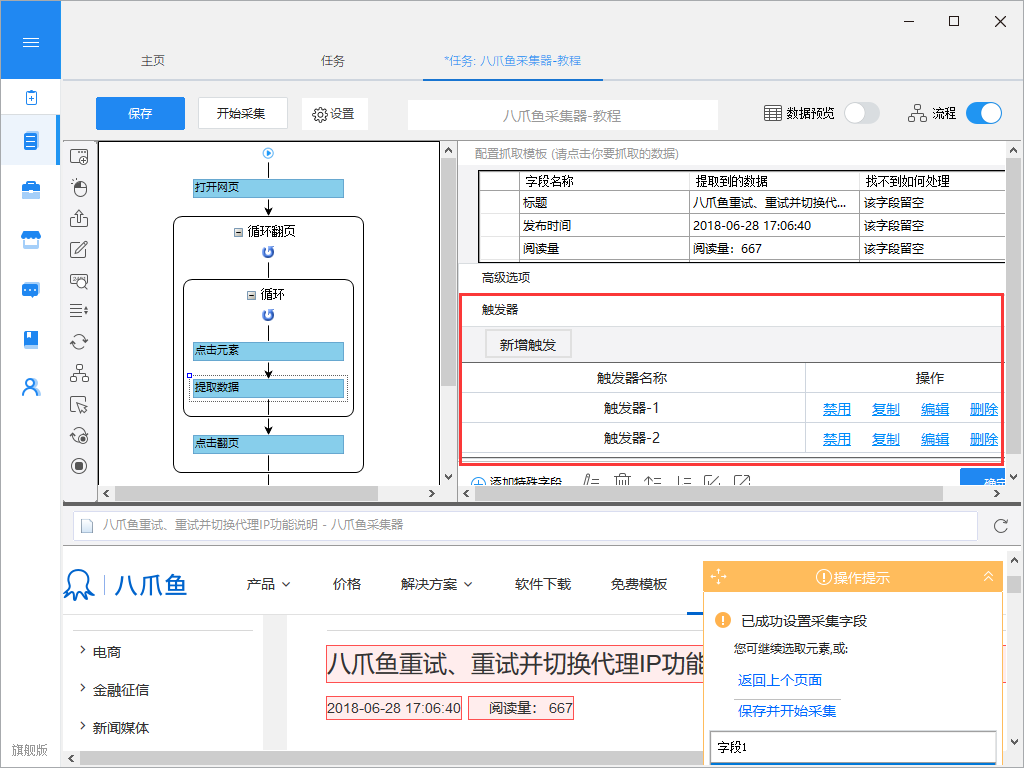Image resolution: width=1024 pixels, height=768 pixels.
Task: Click the trash delete field icon
Action: click(x=622, y=481)
